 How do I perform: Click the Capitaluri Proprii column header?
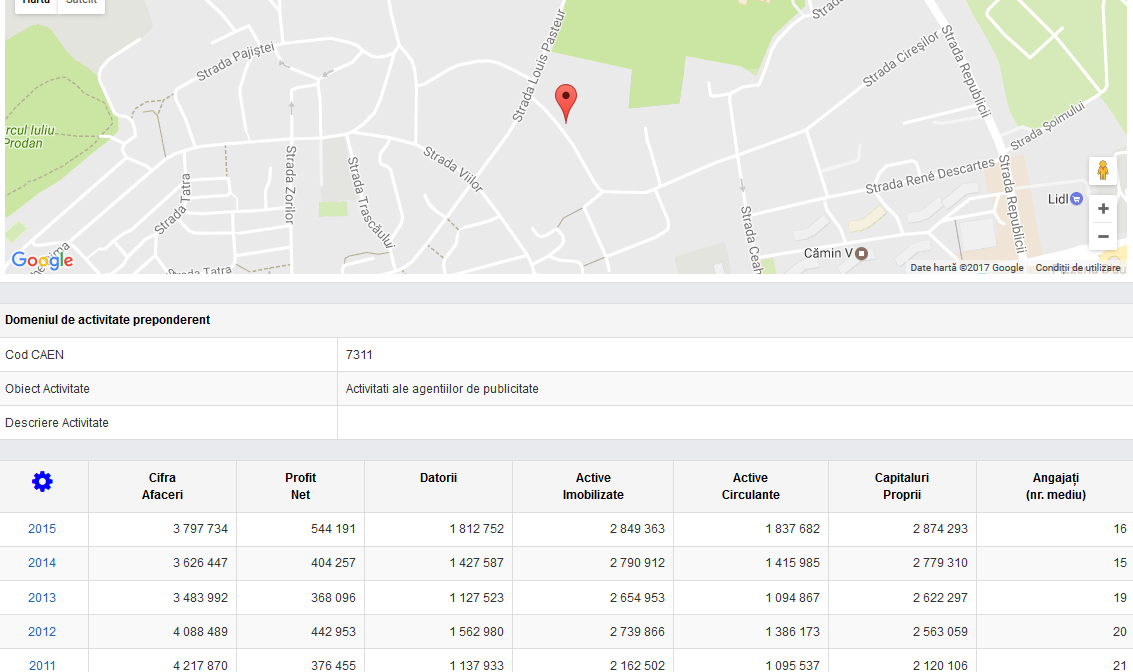[x=902, y=486]
